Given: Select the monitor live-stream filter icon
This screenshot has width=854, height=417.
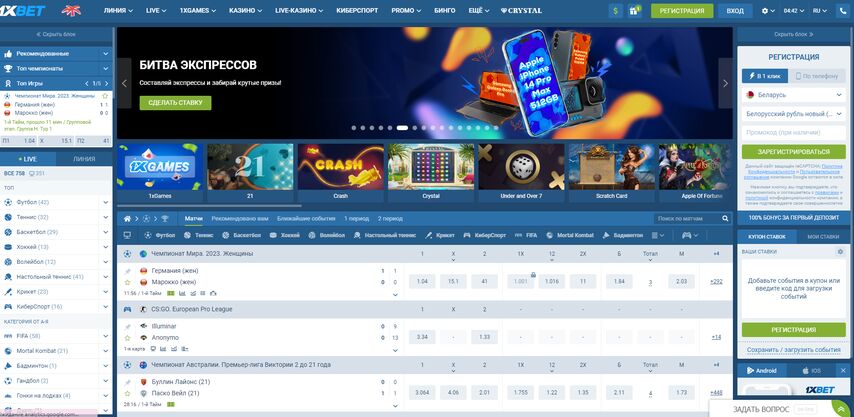Looking at the screenshot, I should (x=127, y=235).
